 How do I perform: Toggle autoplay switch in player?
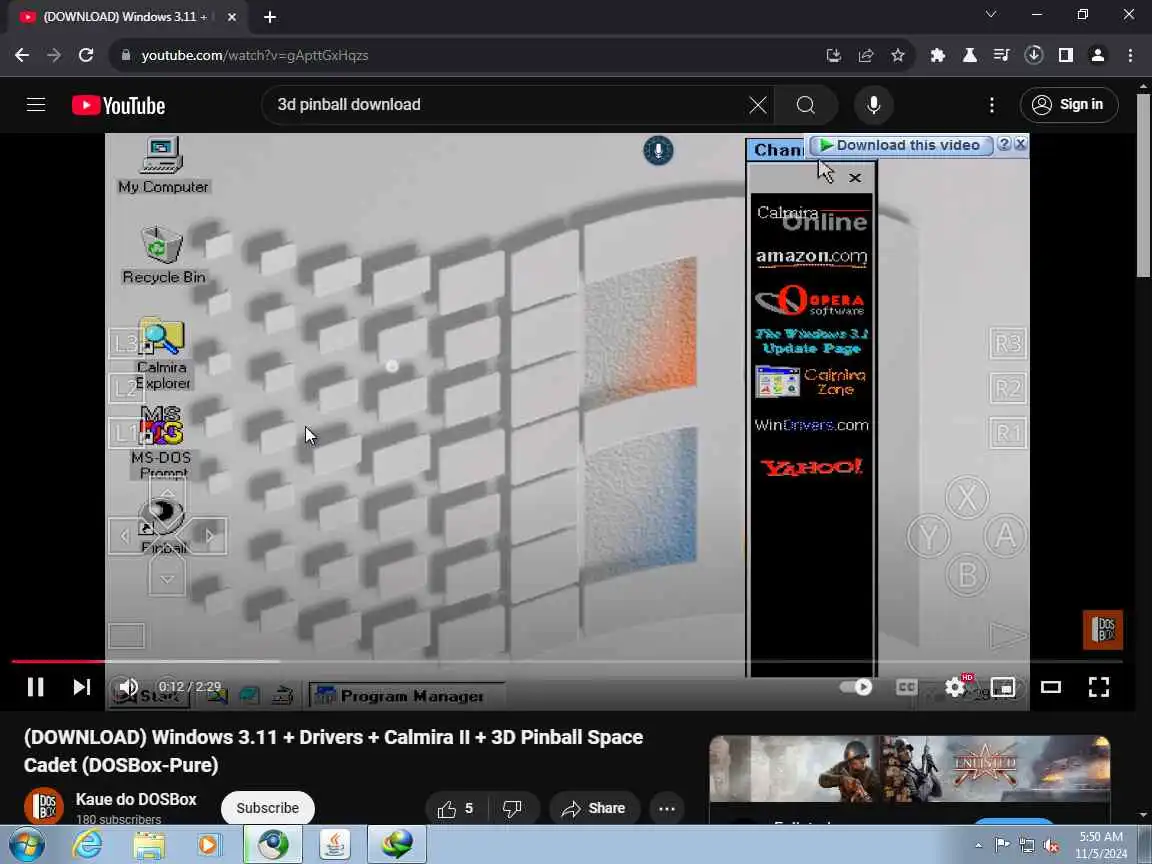(x=856, y=687)
